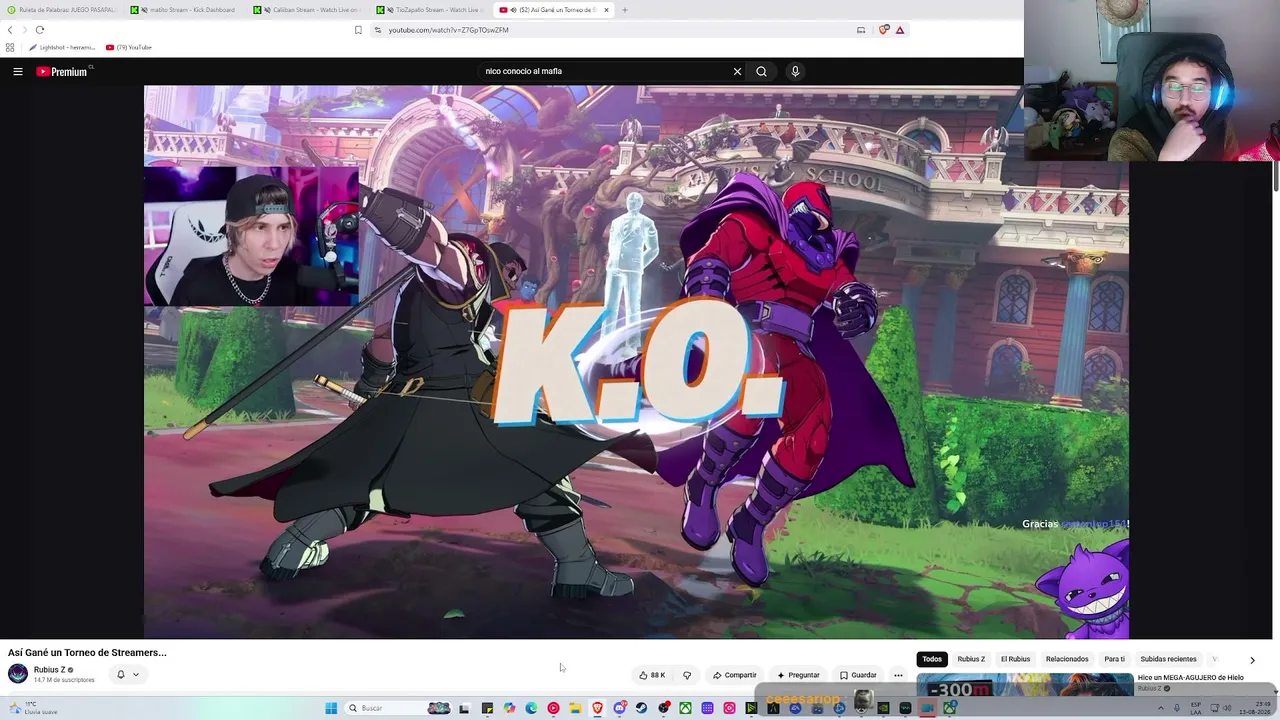Open the Brave Shields lion icon

884,30
